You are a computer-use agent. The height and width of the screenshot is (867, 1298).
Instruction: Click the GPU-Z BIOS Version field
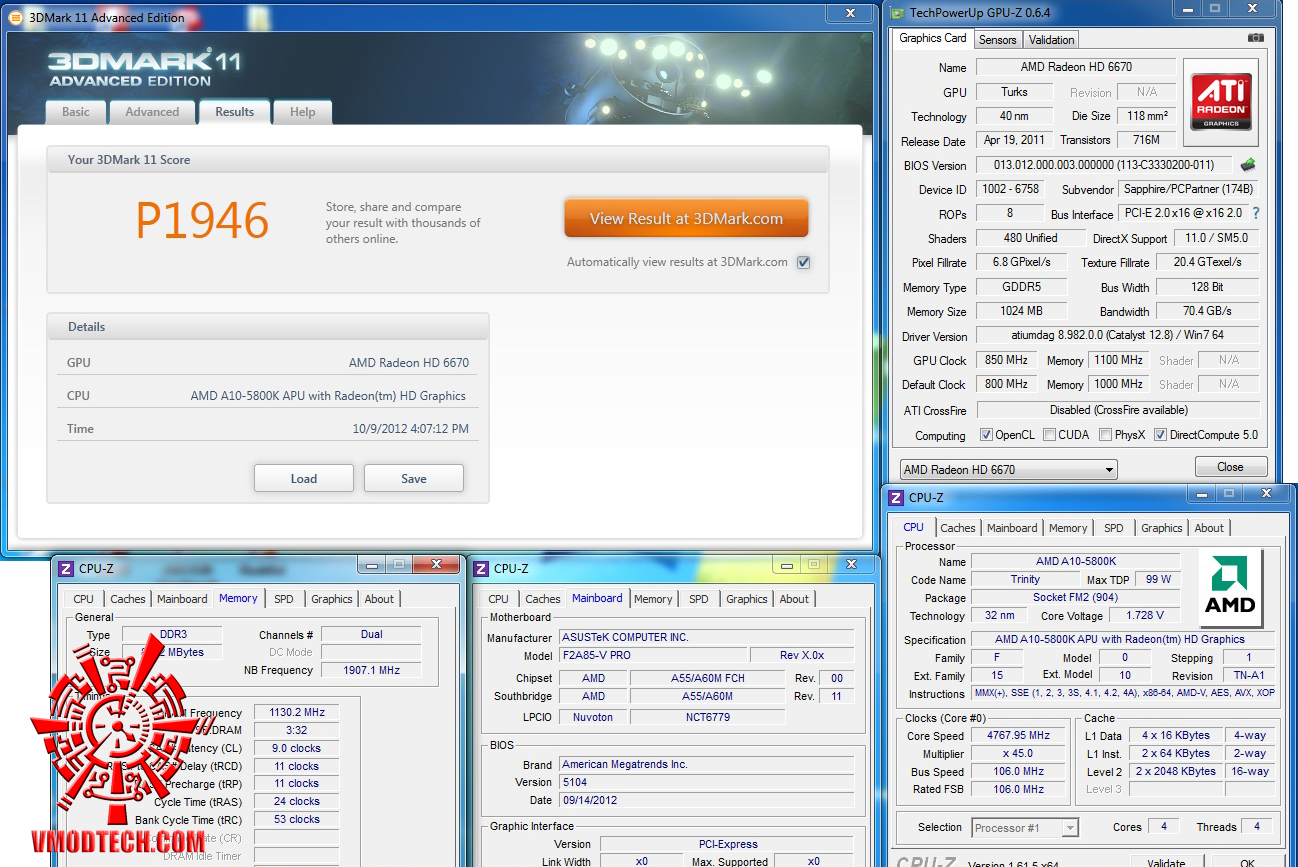click(1105, 165)
